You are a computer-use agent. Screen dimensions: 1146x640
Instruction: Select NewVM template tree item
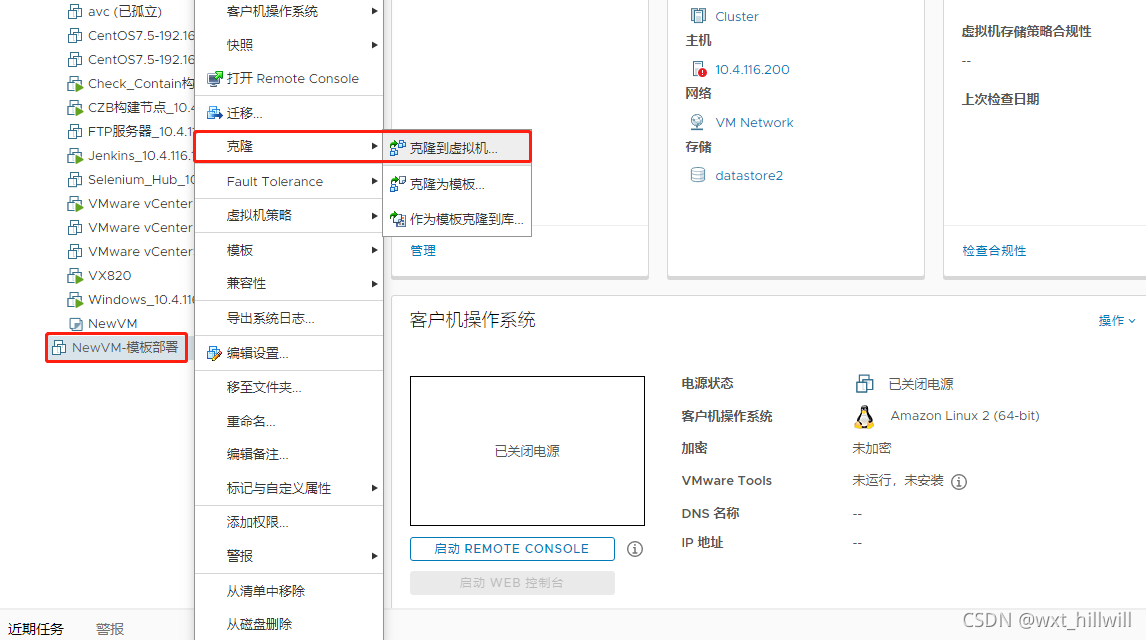113,324
